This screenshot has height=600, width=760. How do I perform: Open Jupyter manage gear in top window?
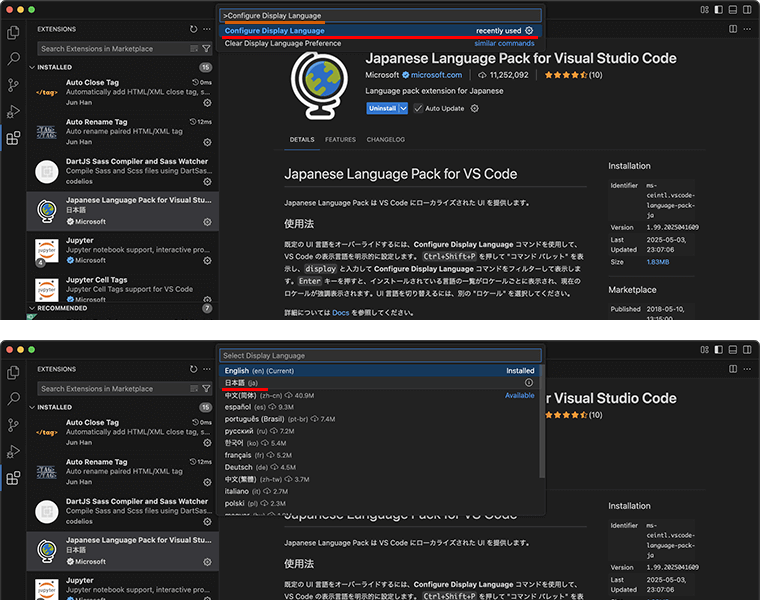(x=207, y=261)
